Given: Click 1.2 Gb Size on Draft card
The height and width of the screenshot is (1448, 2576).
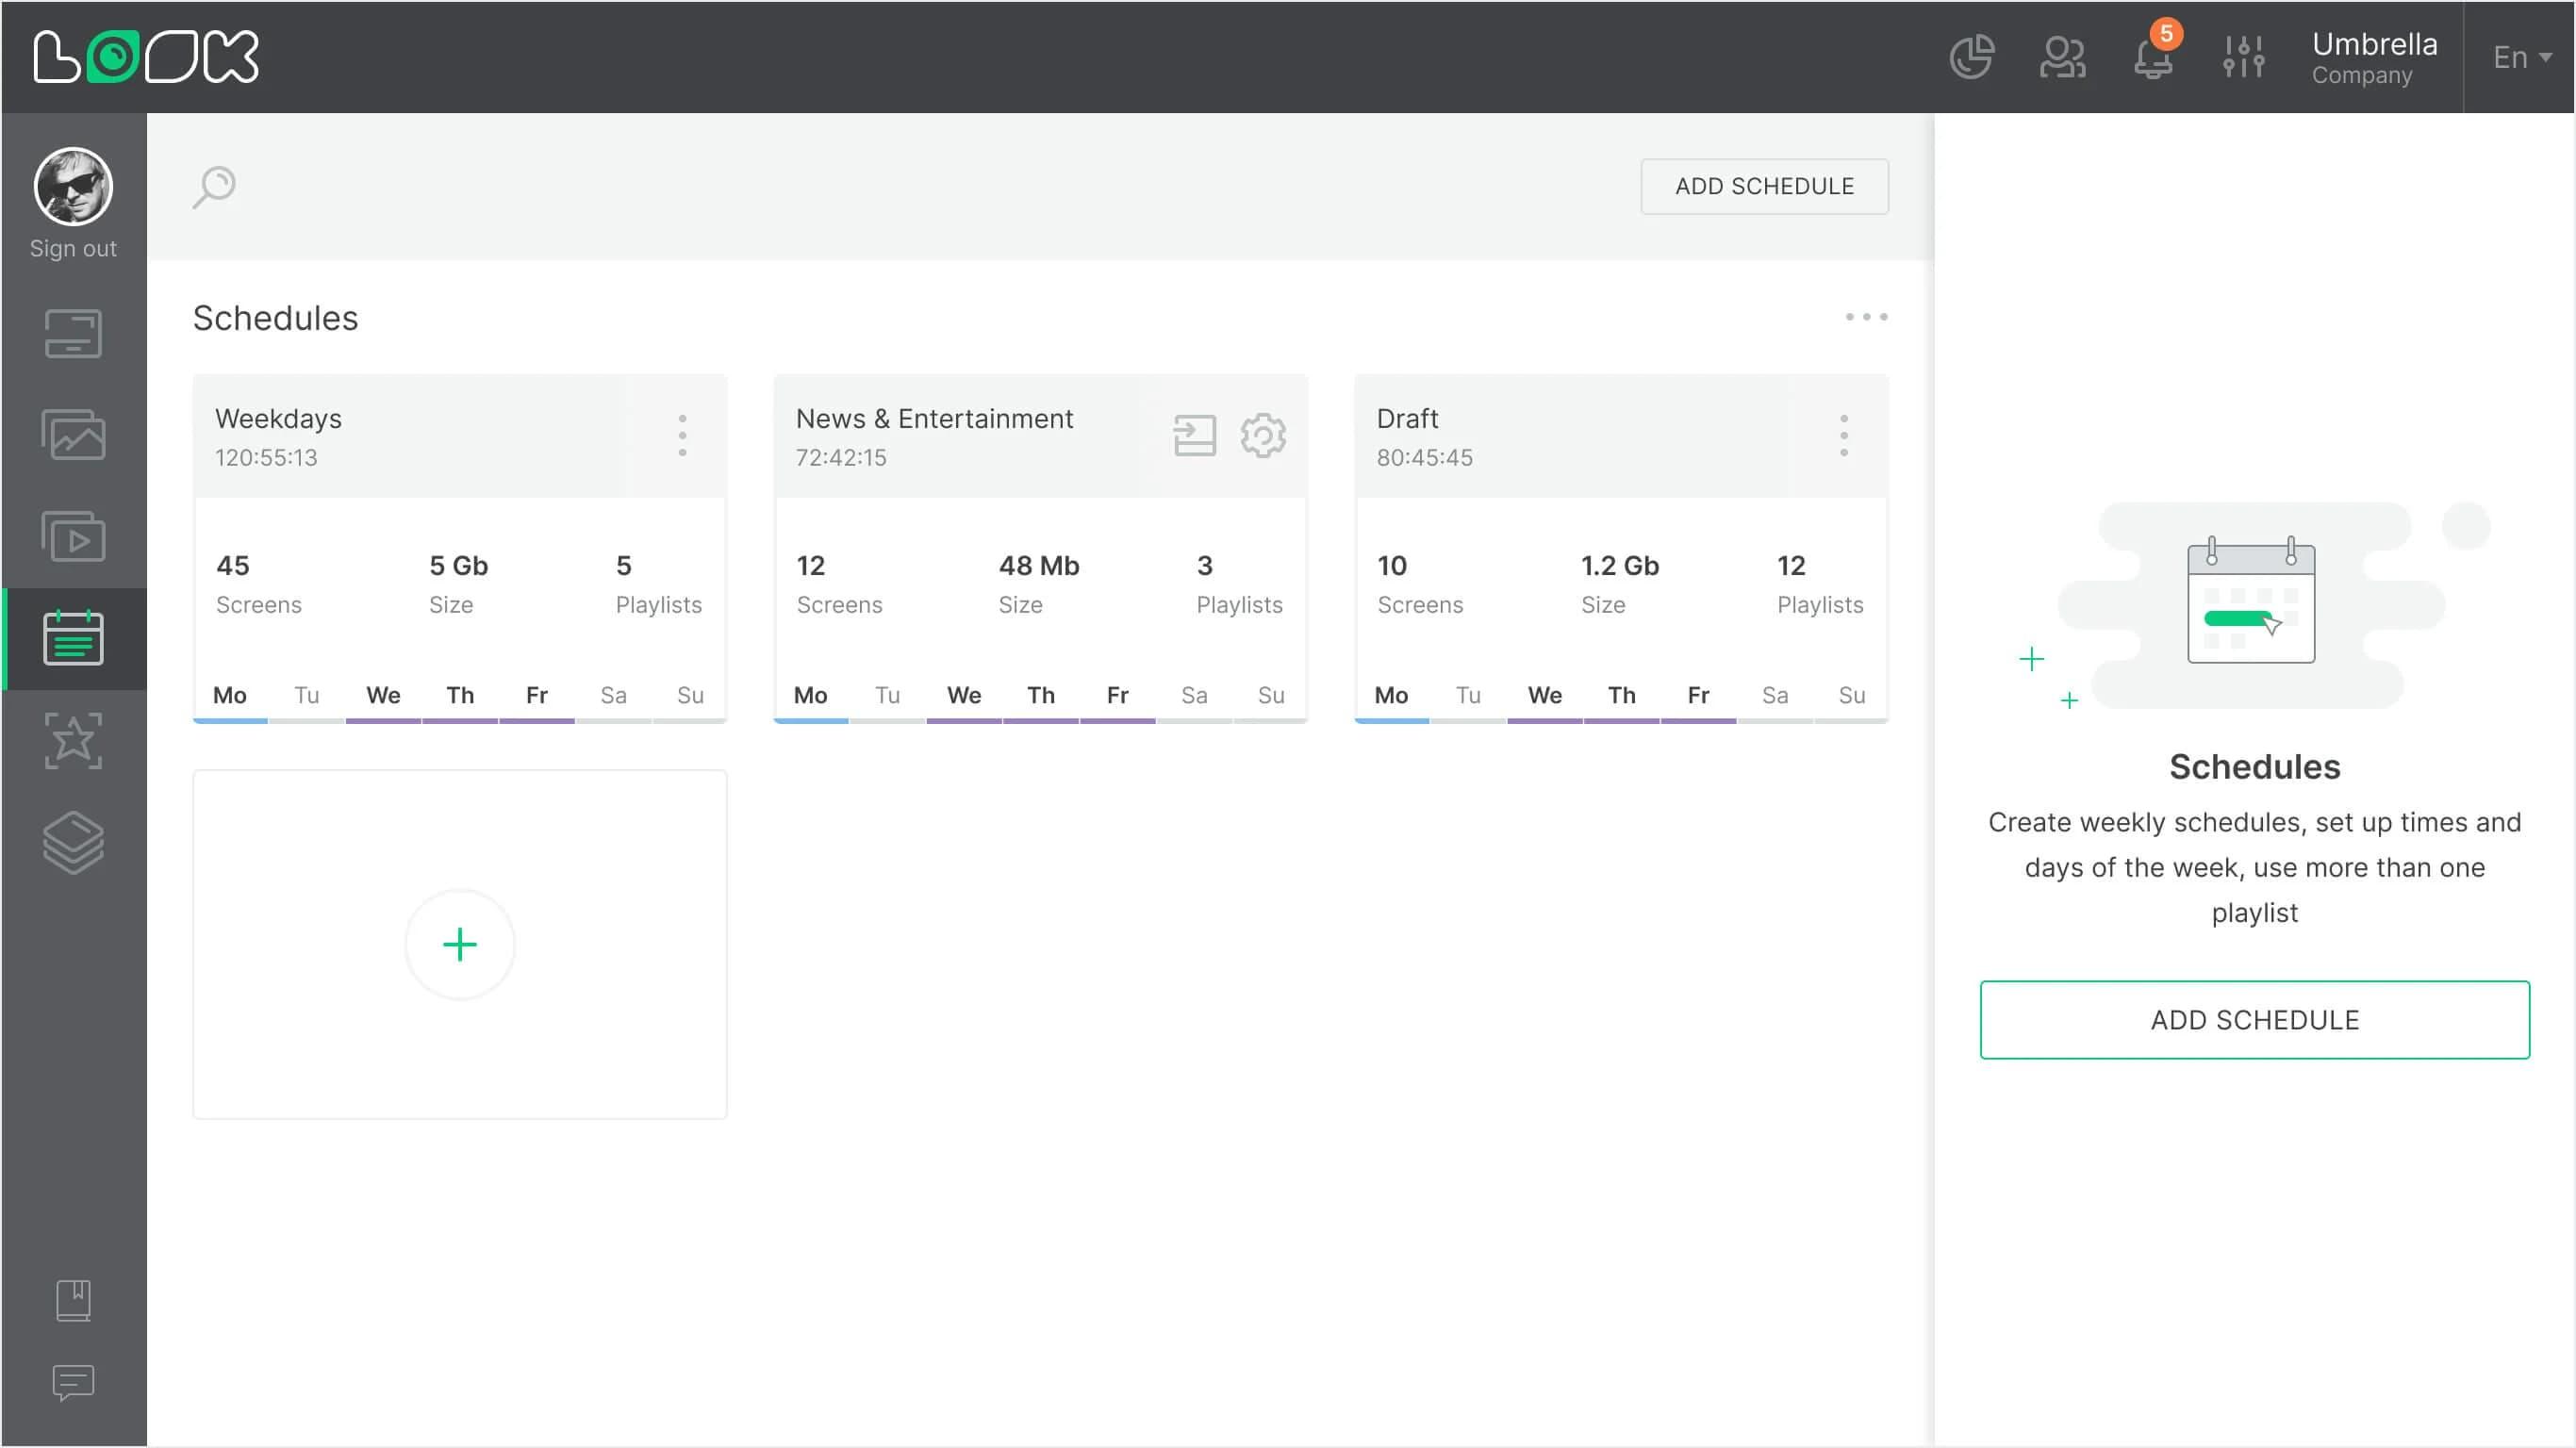Looking at the screenshot, I should pyautogui.click(x=1620, y=584).
